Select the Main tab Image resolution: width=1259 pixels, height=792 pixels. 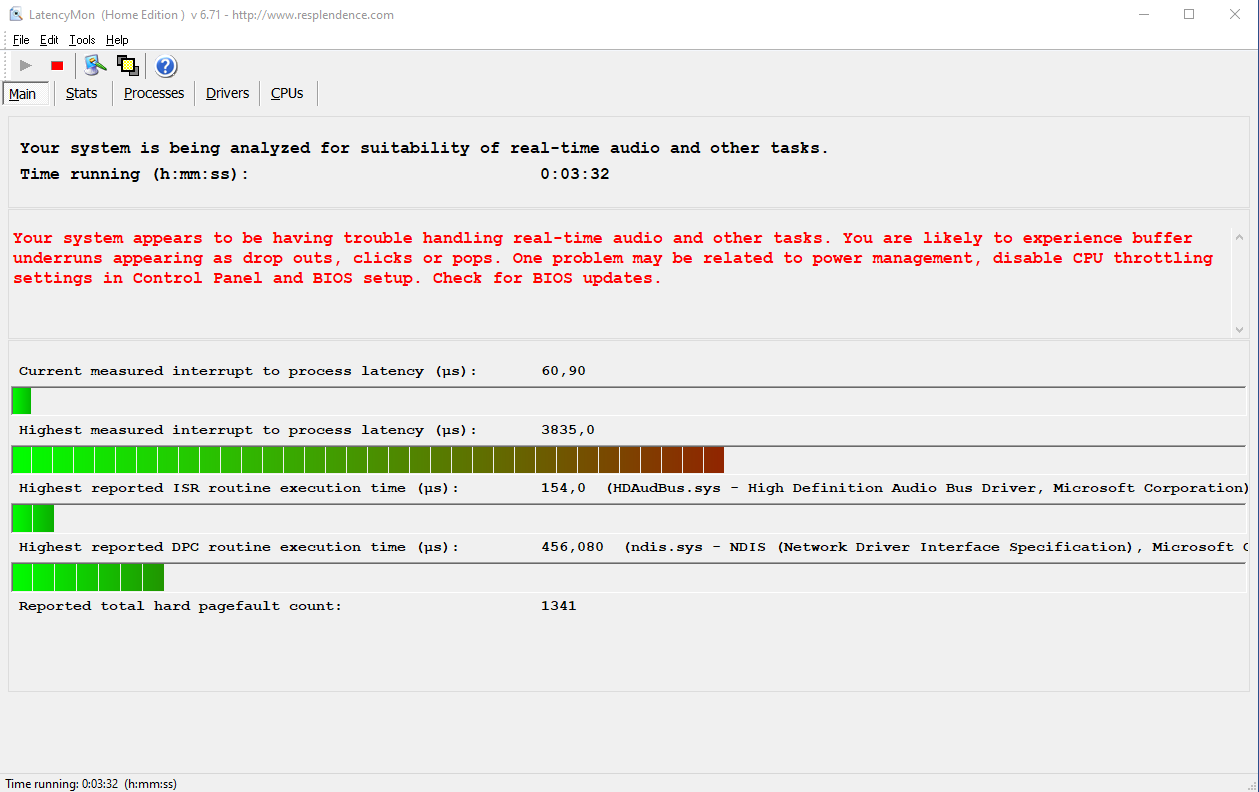pos(25,94)
